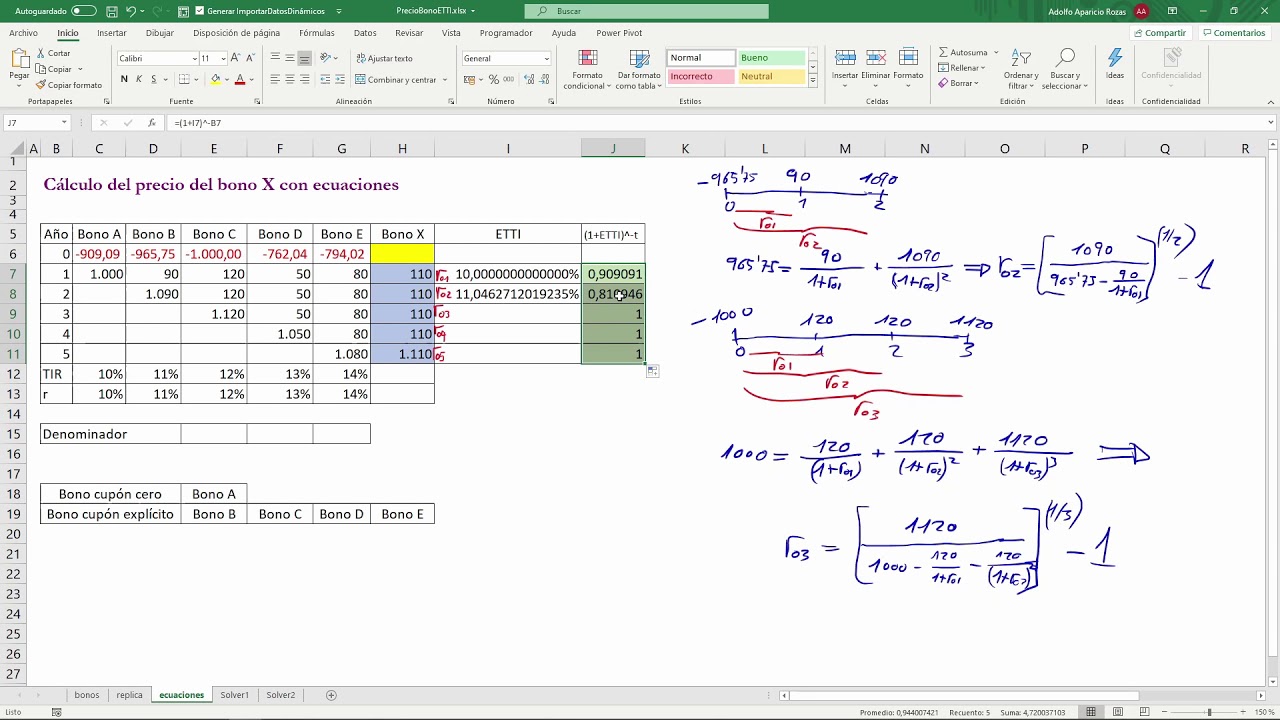Image resolution: width=1280 pixels, height=720 pixels.
Task: Open Buscar y seleccionar magnifier
Action: point(1065,69)
